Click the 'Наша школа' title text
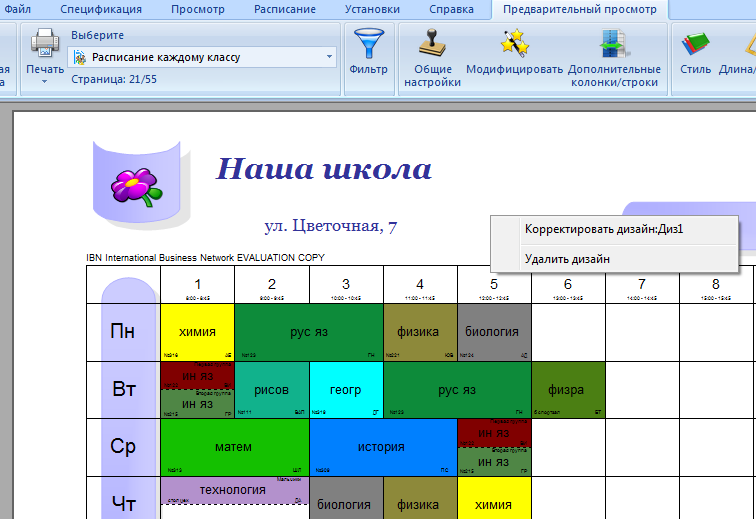Image resolution: width=756 pixels, height=519 pixels. pyautogui.click(x=324, y=169)
